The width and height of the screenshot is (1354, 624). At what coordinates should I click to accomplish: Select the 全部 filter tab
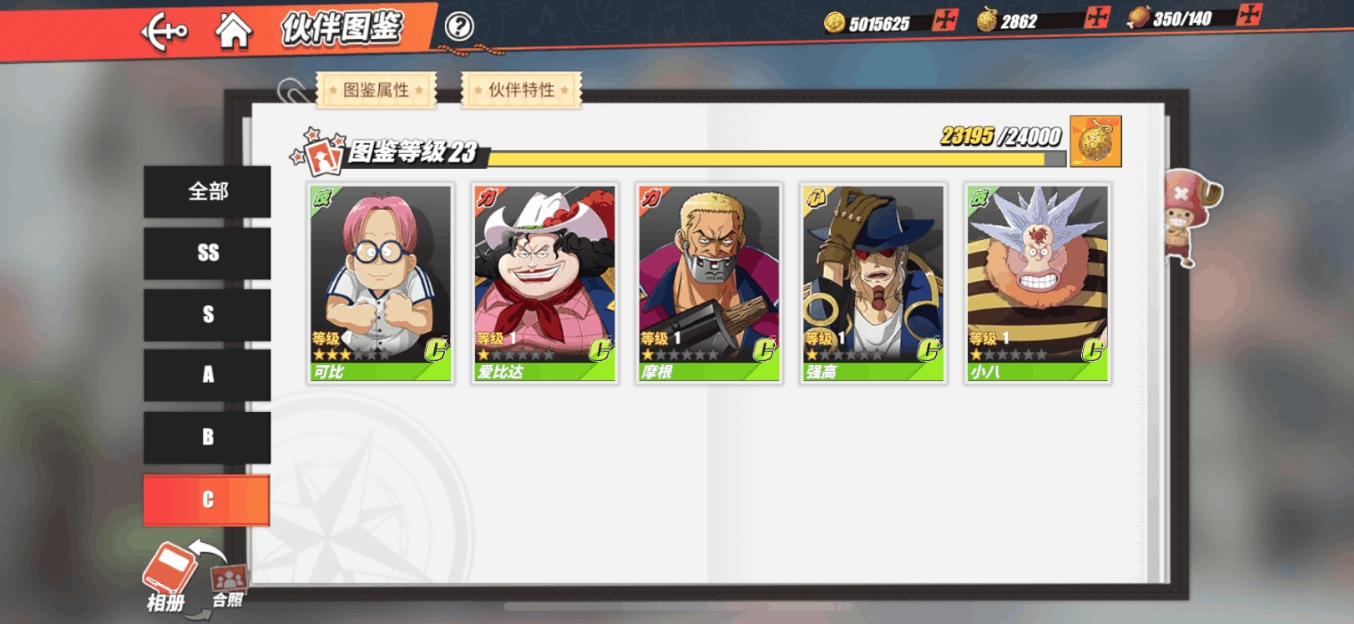[207, 192]
